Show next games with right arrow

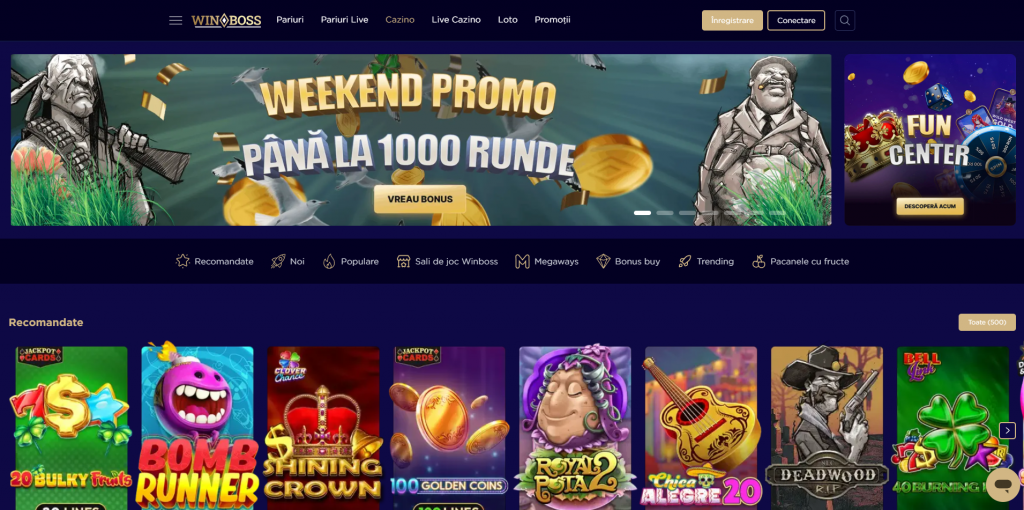pos(1008,430)
